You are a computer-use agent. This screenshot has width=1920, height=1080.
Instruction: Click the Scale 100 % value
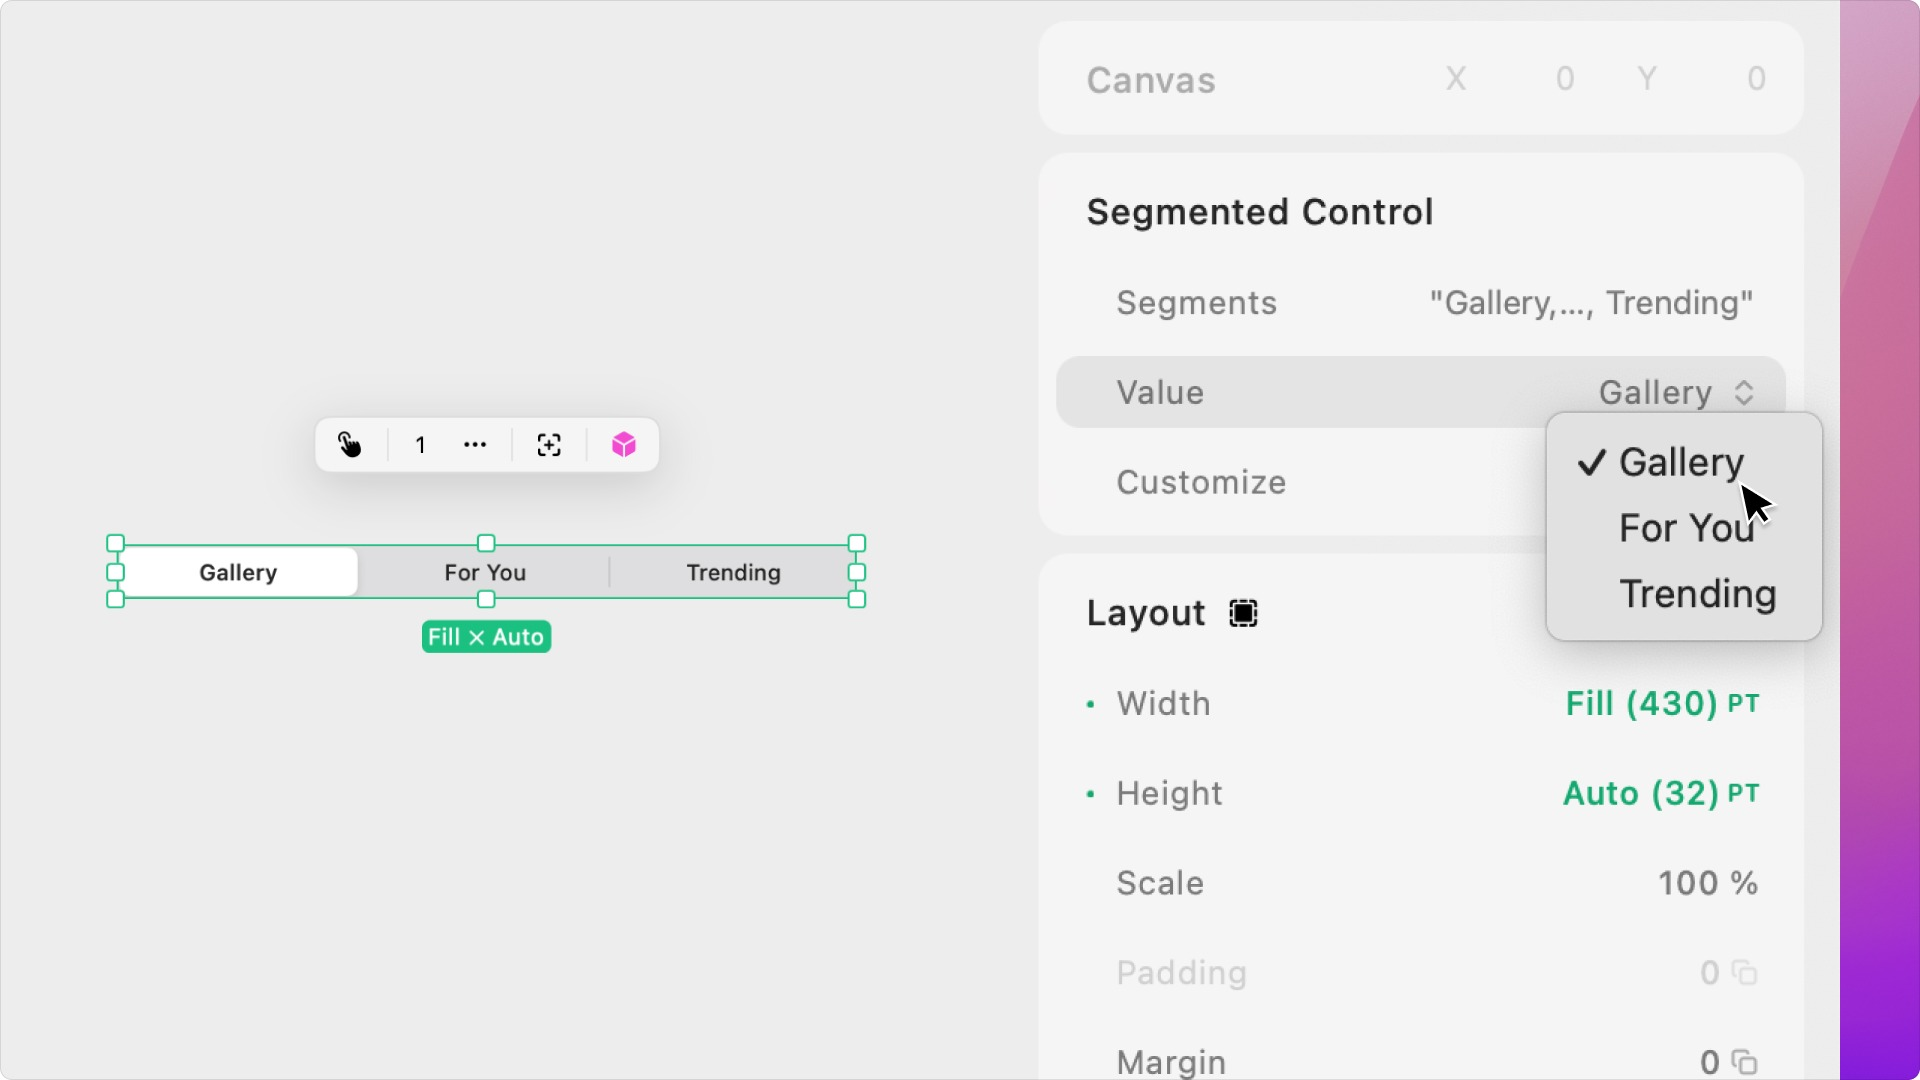[x=1707, y=883]
